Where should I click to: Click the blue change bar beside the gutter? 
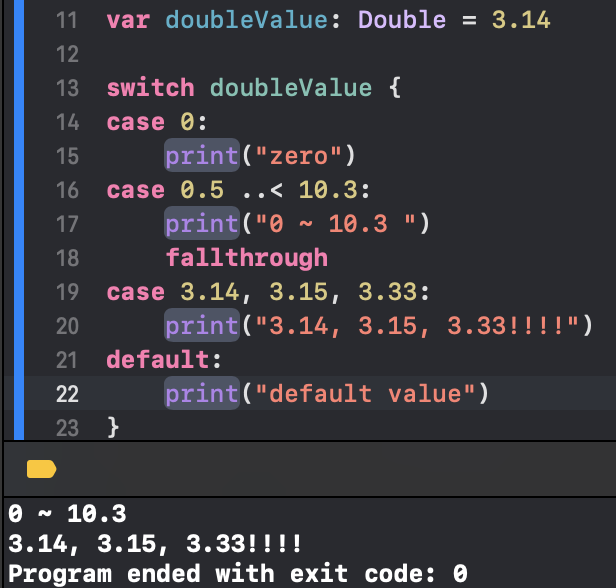(x=19, y=220)
